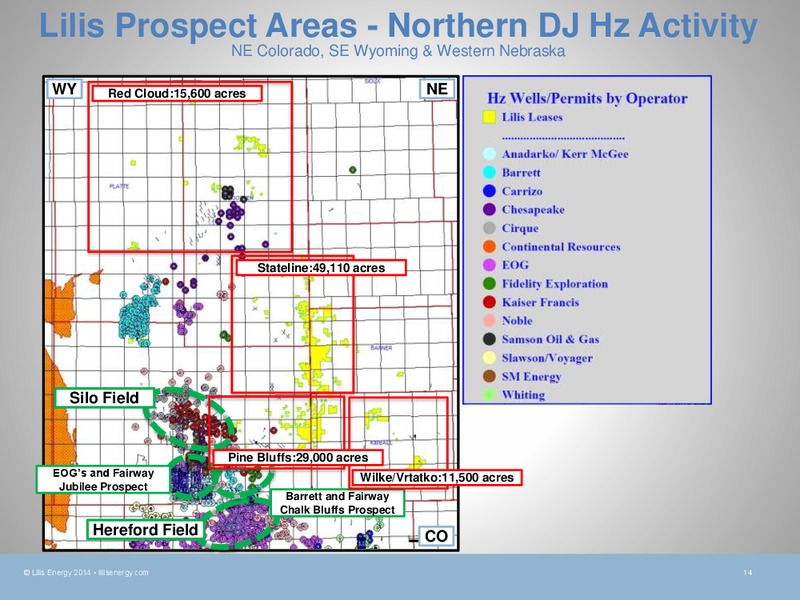Select the 'SM Energy' legend text

click(531, 377)
